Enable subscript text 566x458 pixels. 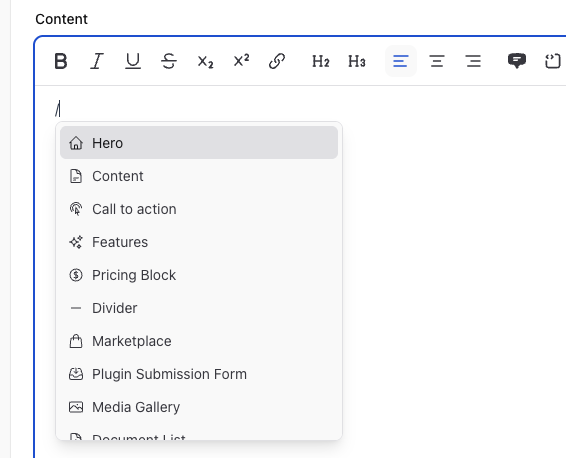tap(205, 61)
